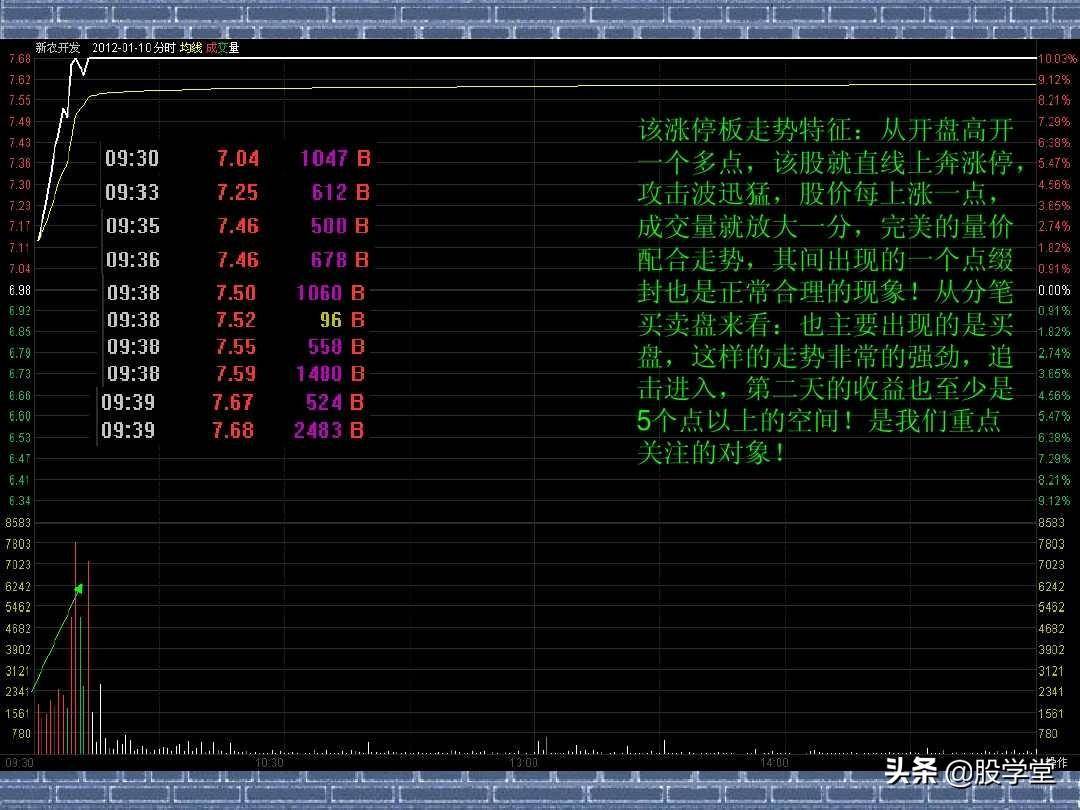1080x810 pixels.
Task: Click 6.98 on the left price axis
Action: [x=19, y=290]
